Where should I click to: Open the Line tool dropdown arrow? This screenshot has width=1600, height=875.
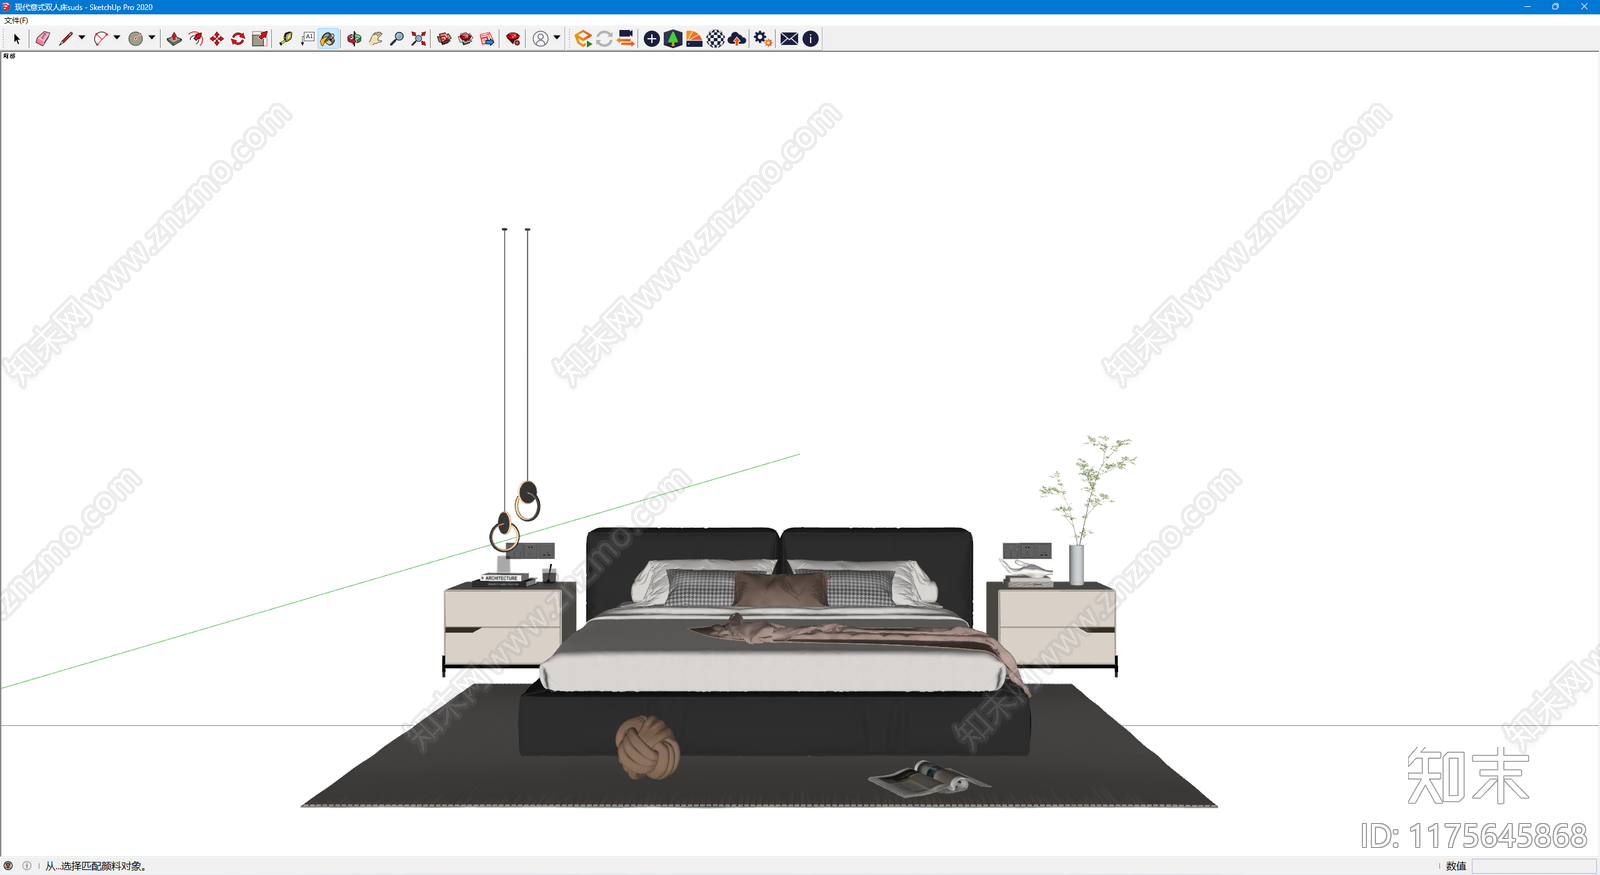[82, 39]
